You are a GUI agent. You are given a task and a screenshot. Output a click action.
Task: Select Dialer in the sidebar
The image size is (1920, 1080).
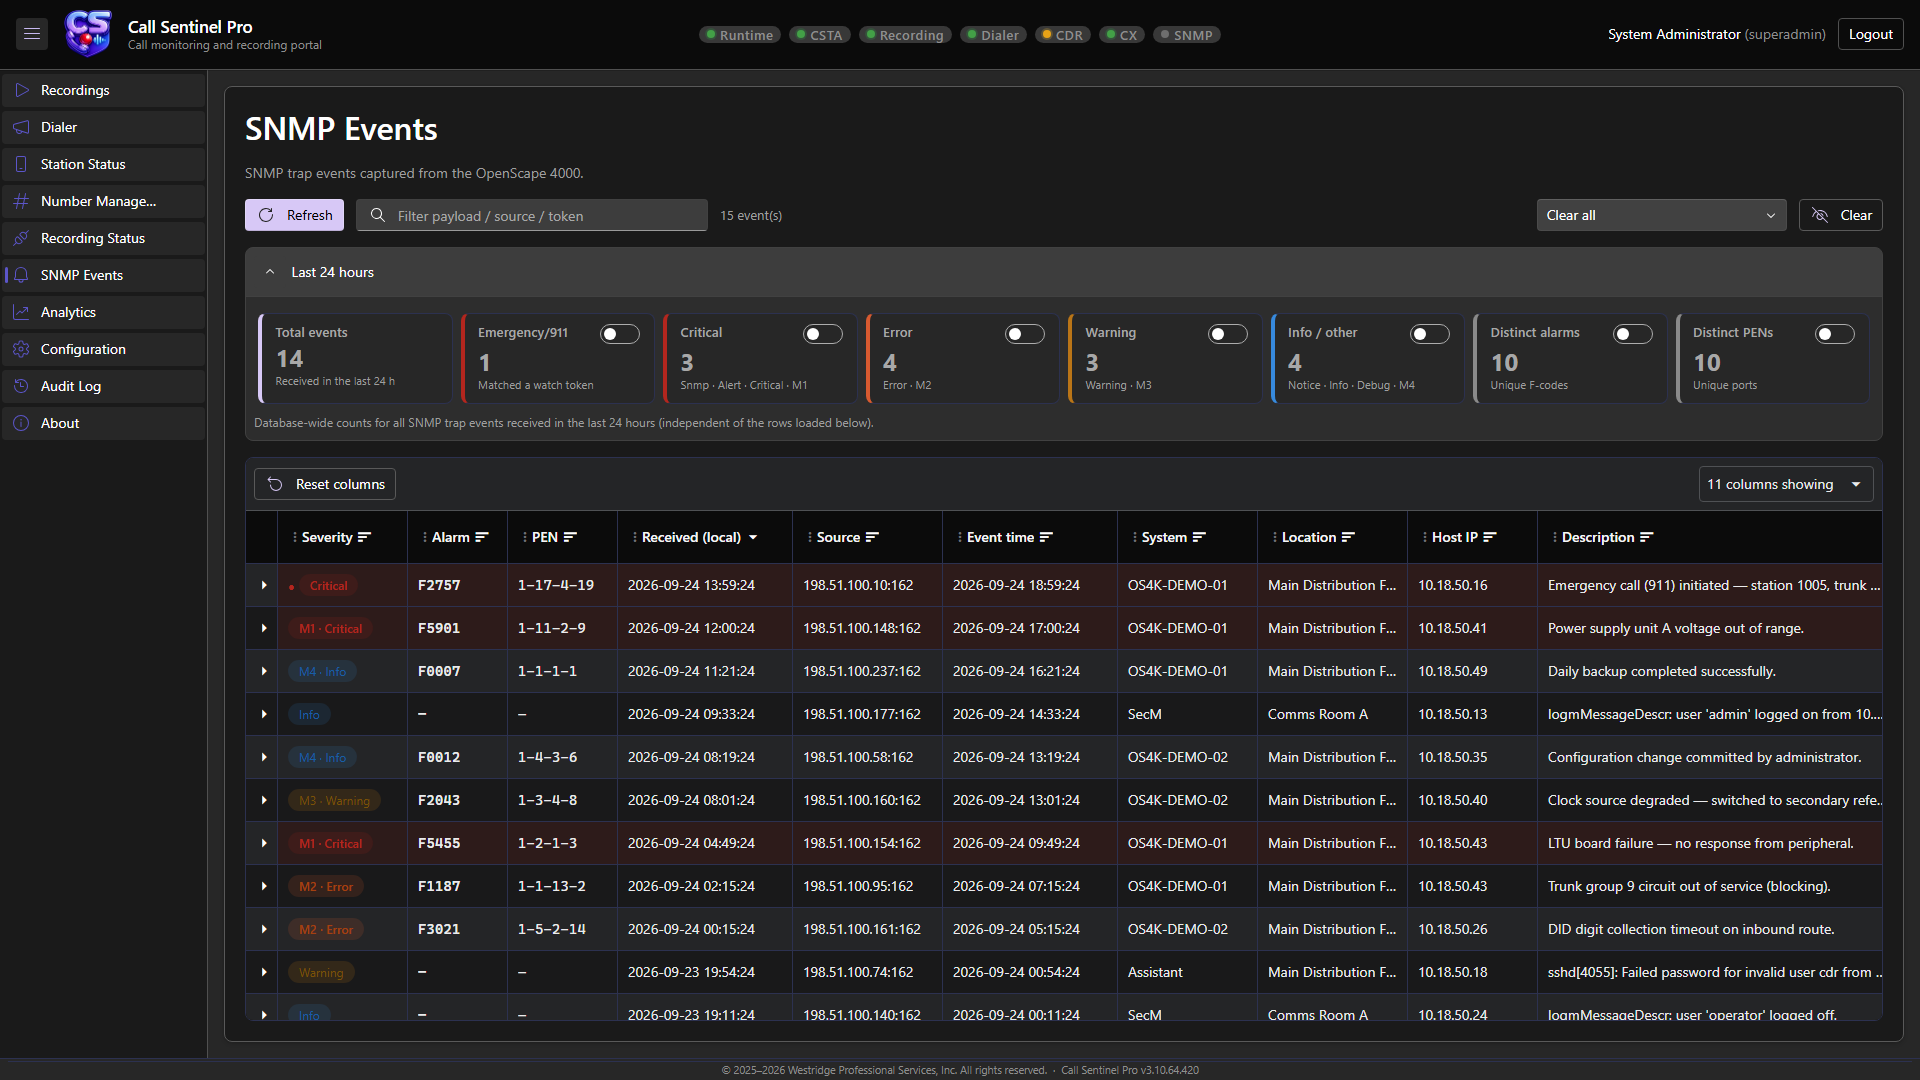point(104,127)
